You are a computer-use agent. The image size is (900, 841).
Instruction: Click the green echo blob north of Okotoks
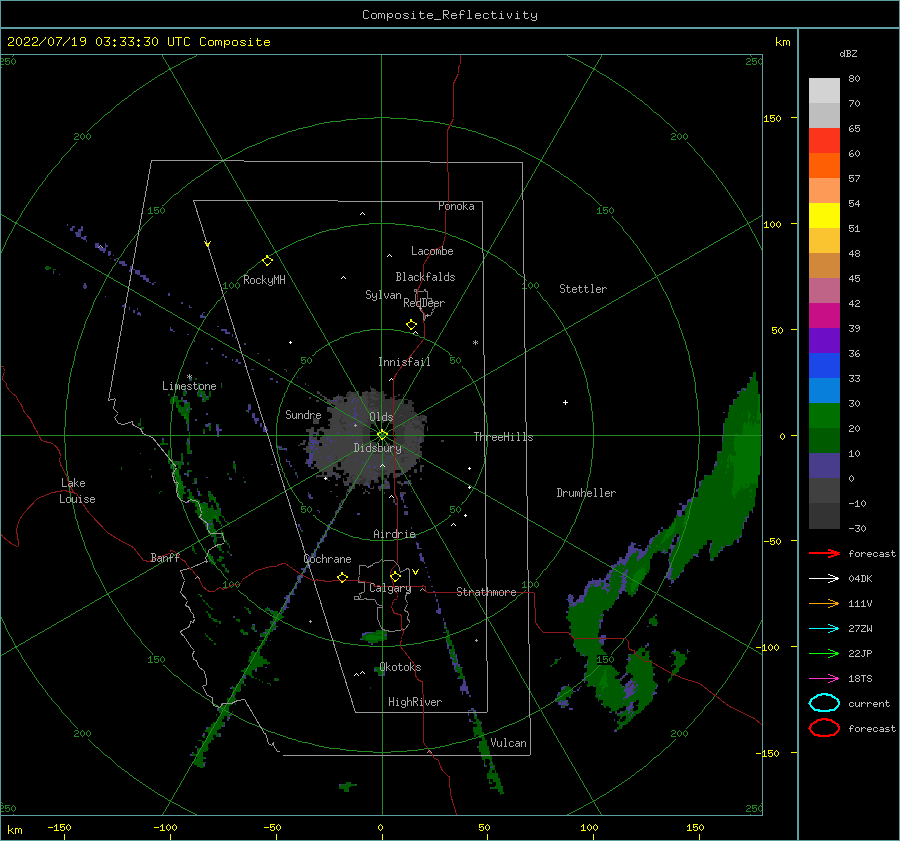tap(375, 636)
